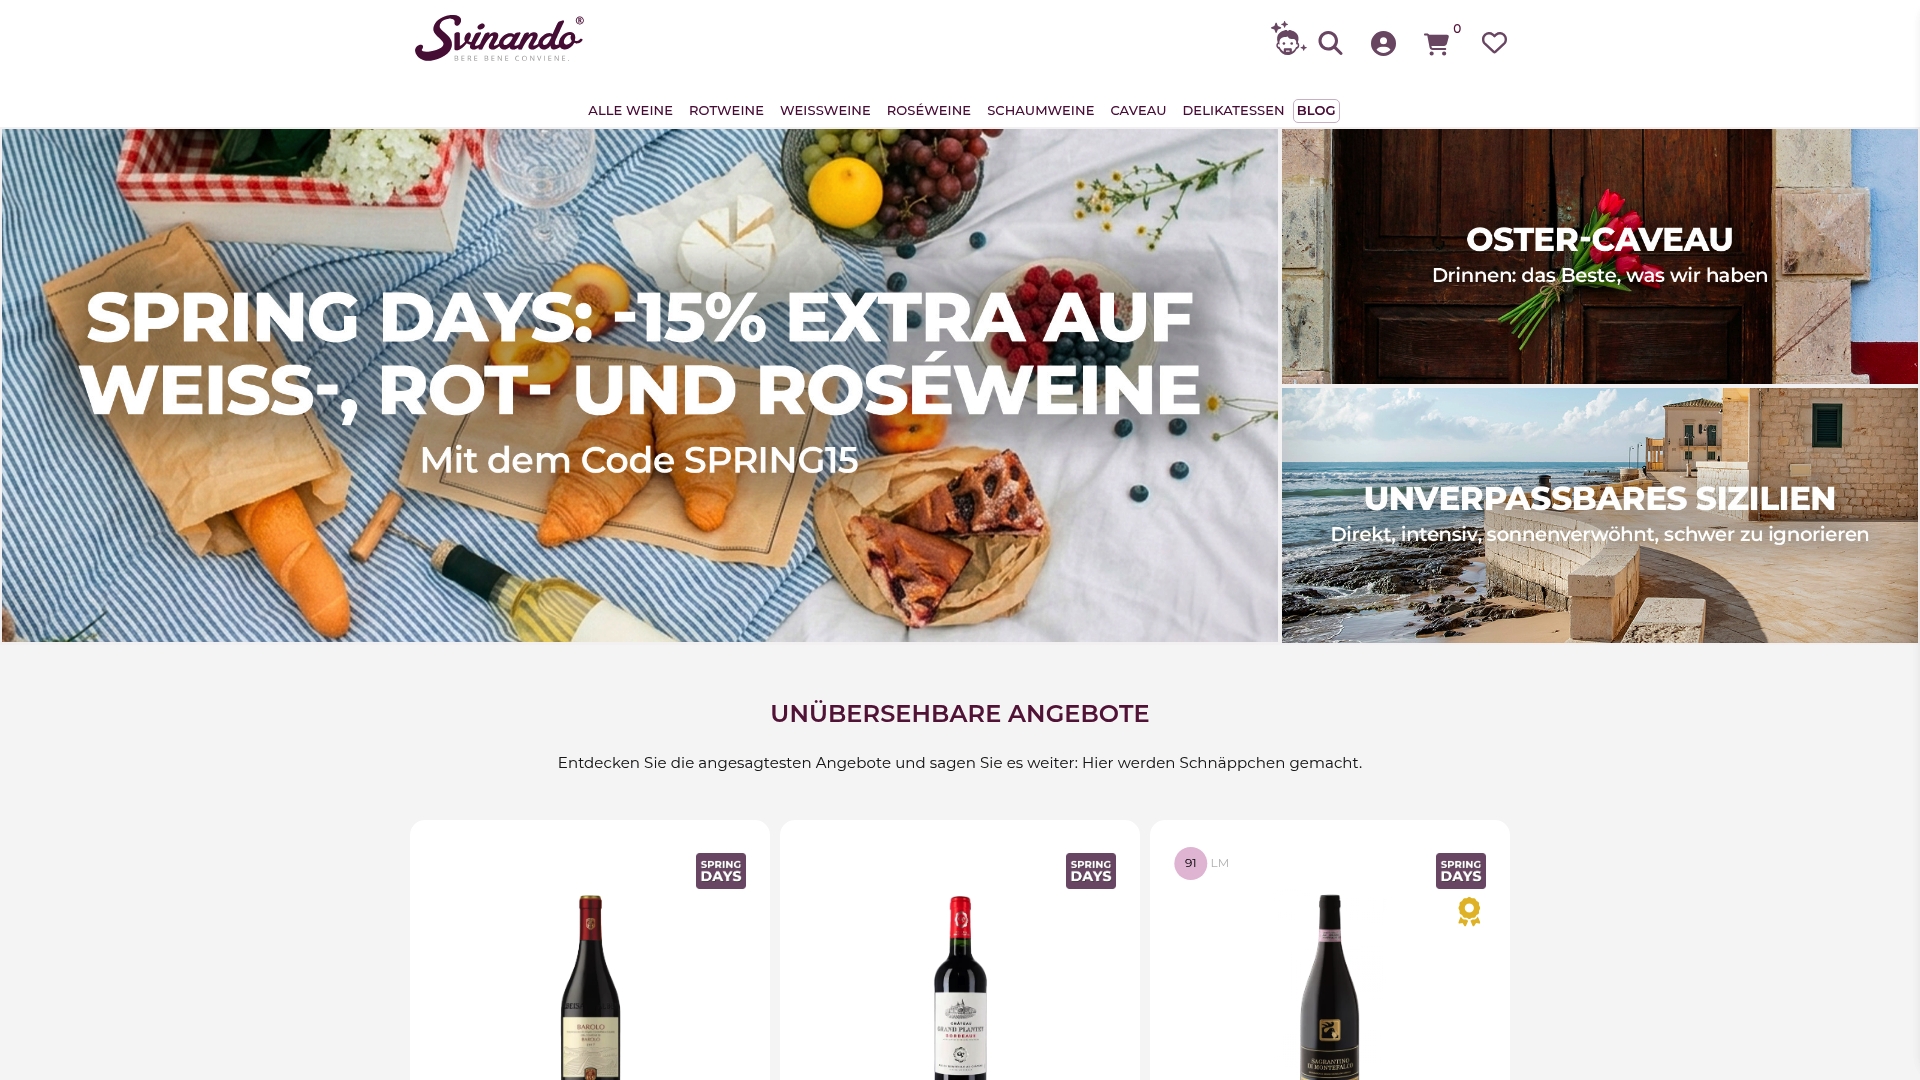Open the Unverpassbares Sizilien banner
Viewport: 1920px width, 1080px height.
tap(1600, 515)
